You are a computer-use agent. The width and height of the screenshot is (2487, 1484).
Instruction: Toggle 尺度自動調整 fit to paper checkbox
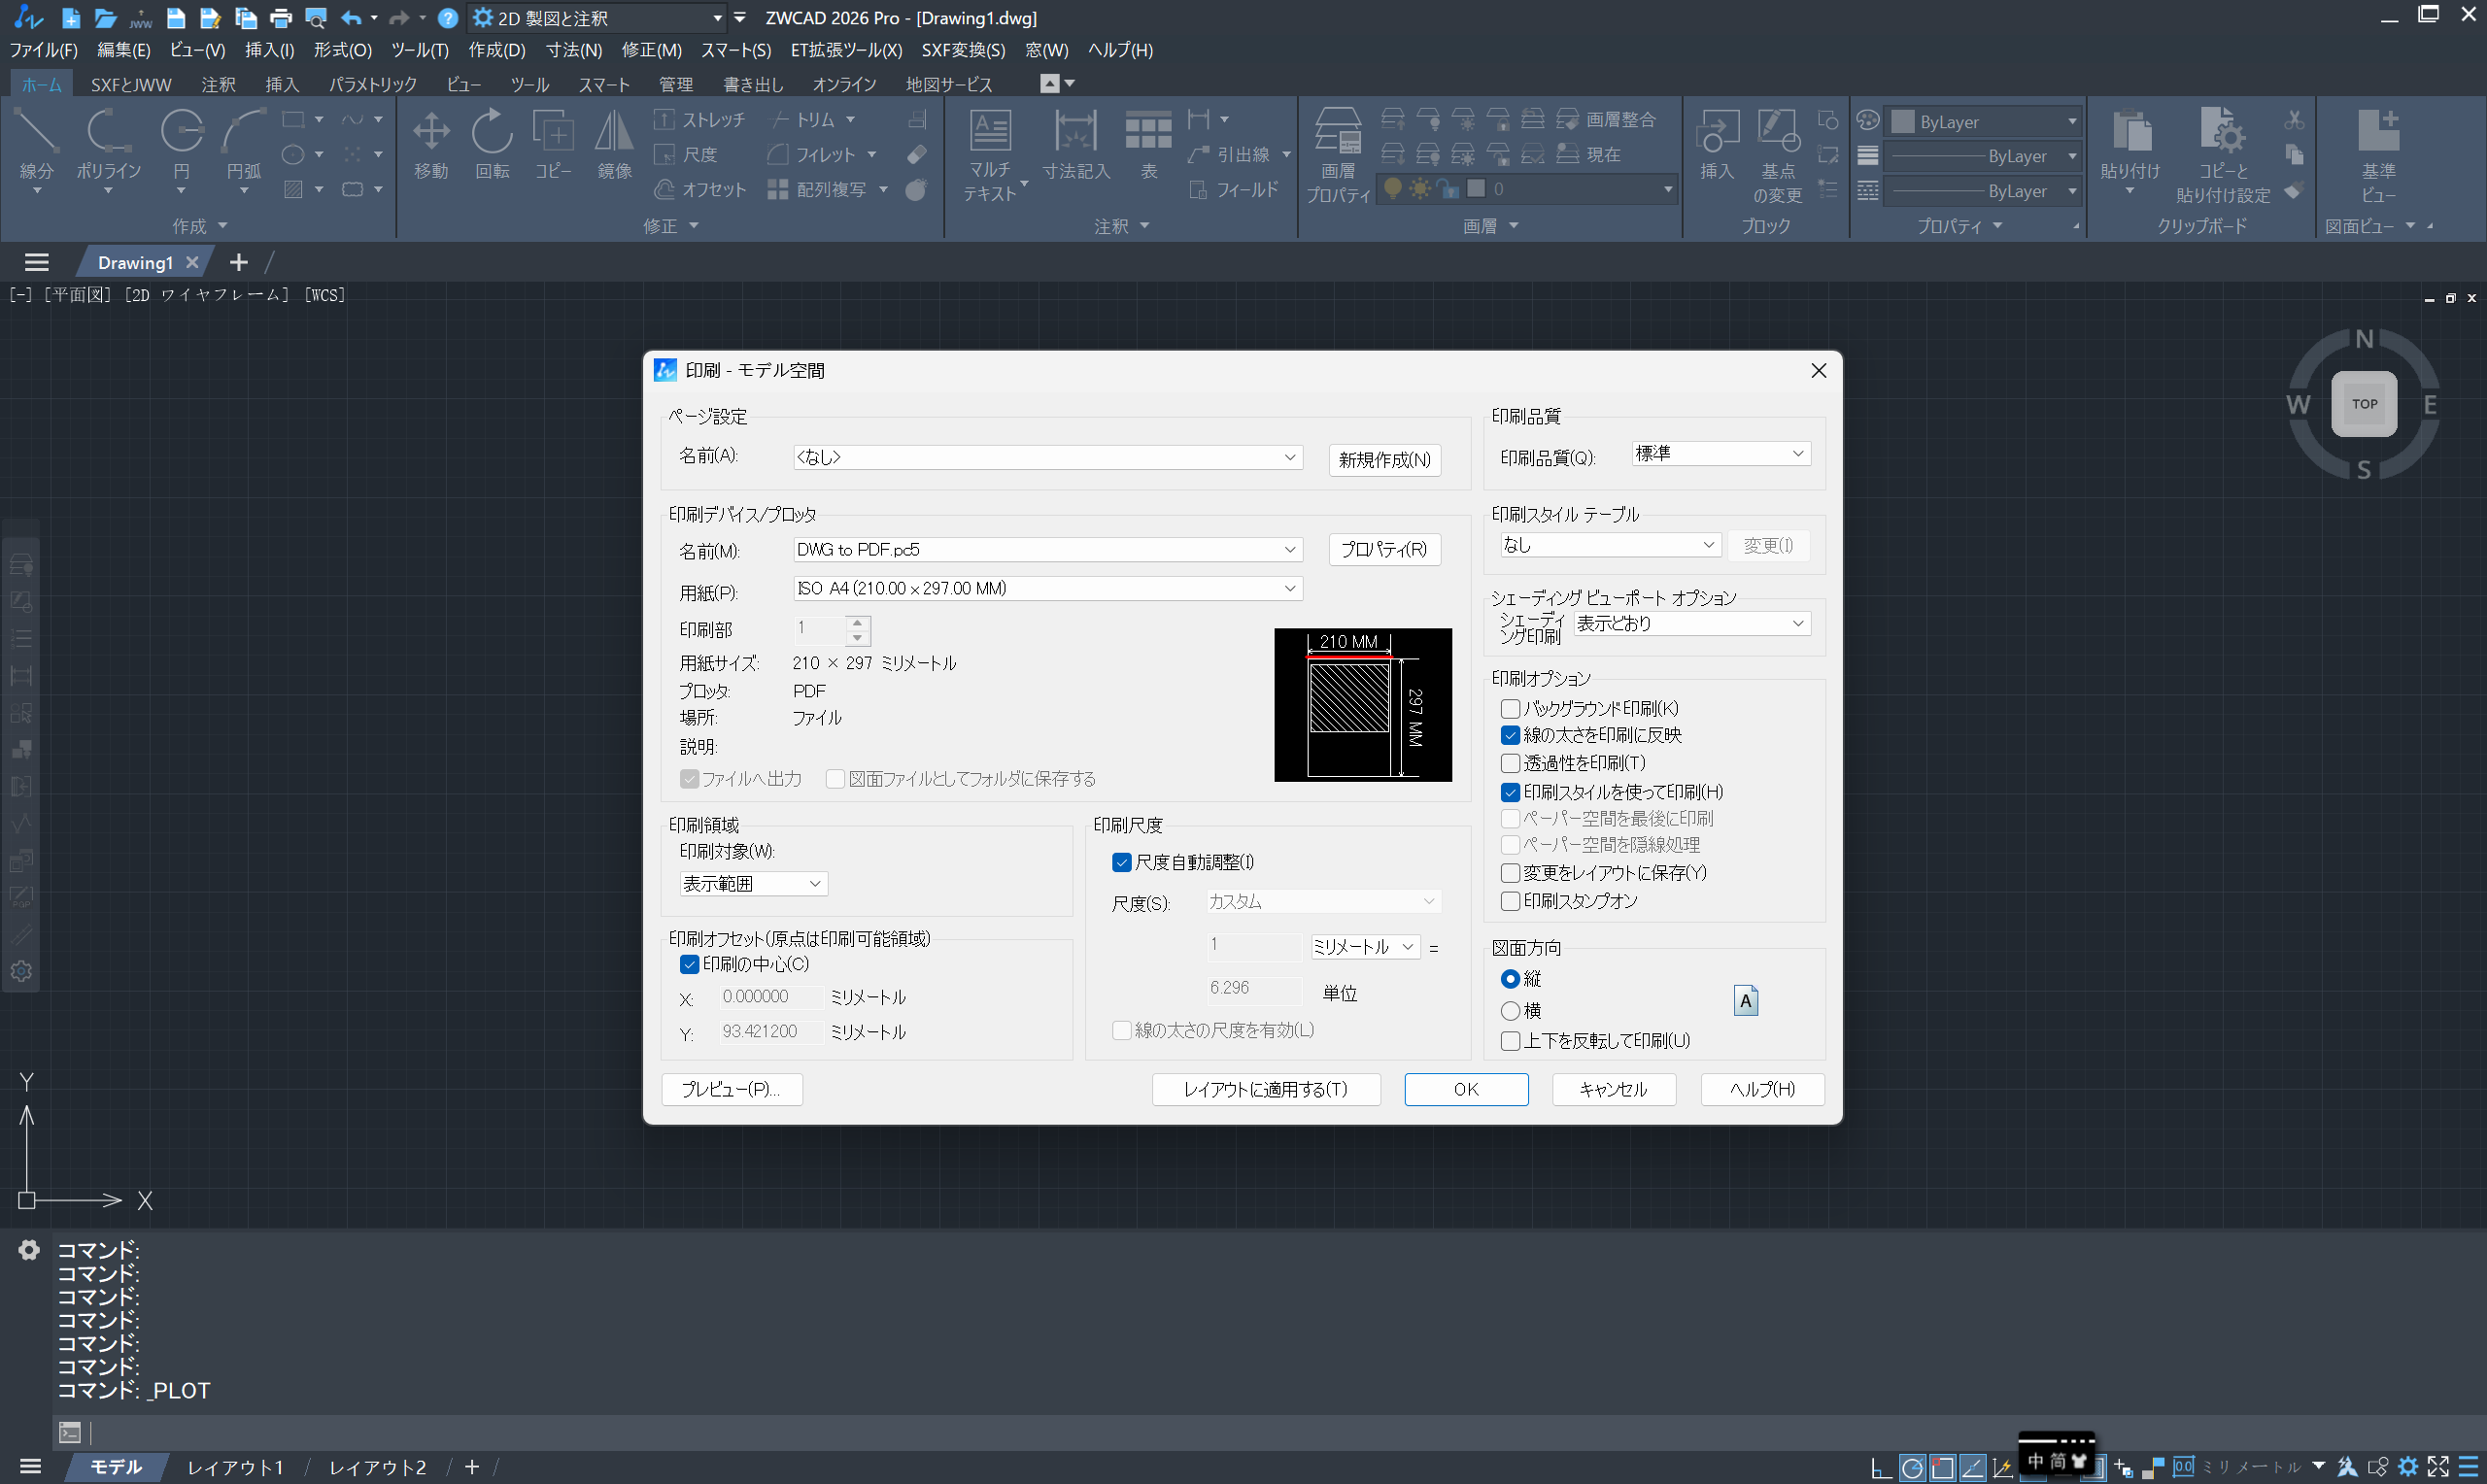tap(1122, 862)
